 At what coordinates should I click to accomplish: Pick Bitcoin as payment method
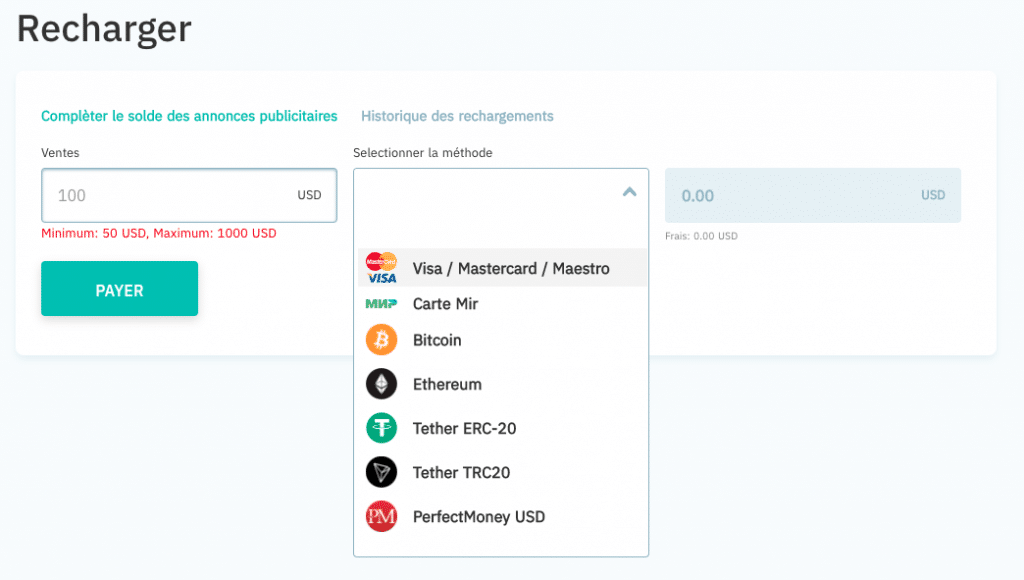pyautogui.click(x=502, y=340)
